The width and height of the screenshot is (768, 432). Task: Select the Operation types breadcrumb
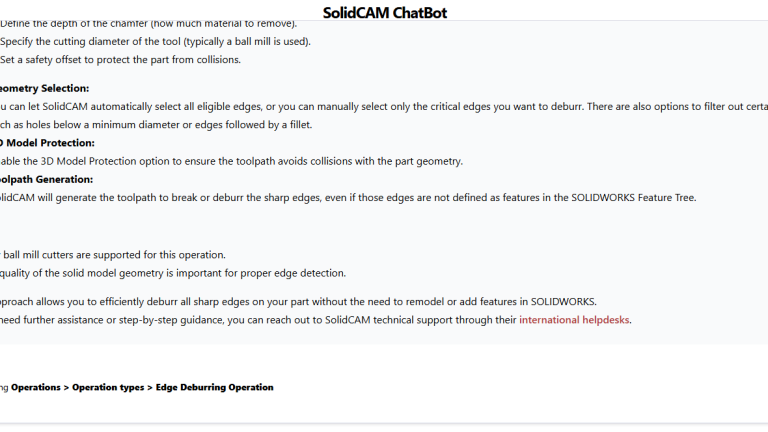pos(108,387)
